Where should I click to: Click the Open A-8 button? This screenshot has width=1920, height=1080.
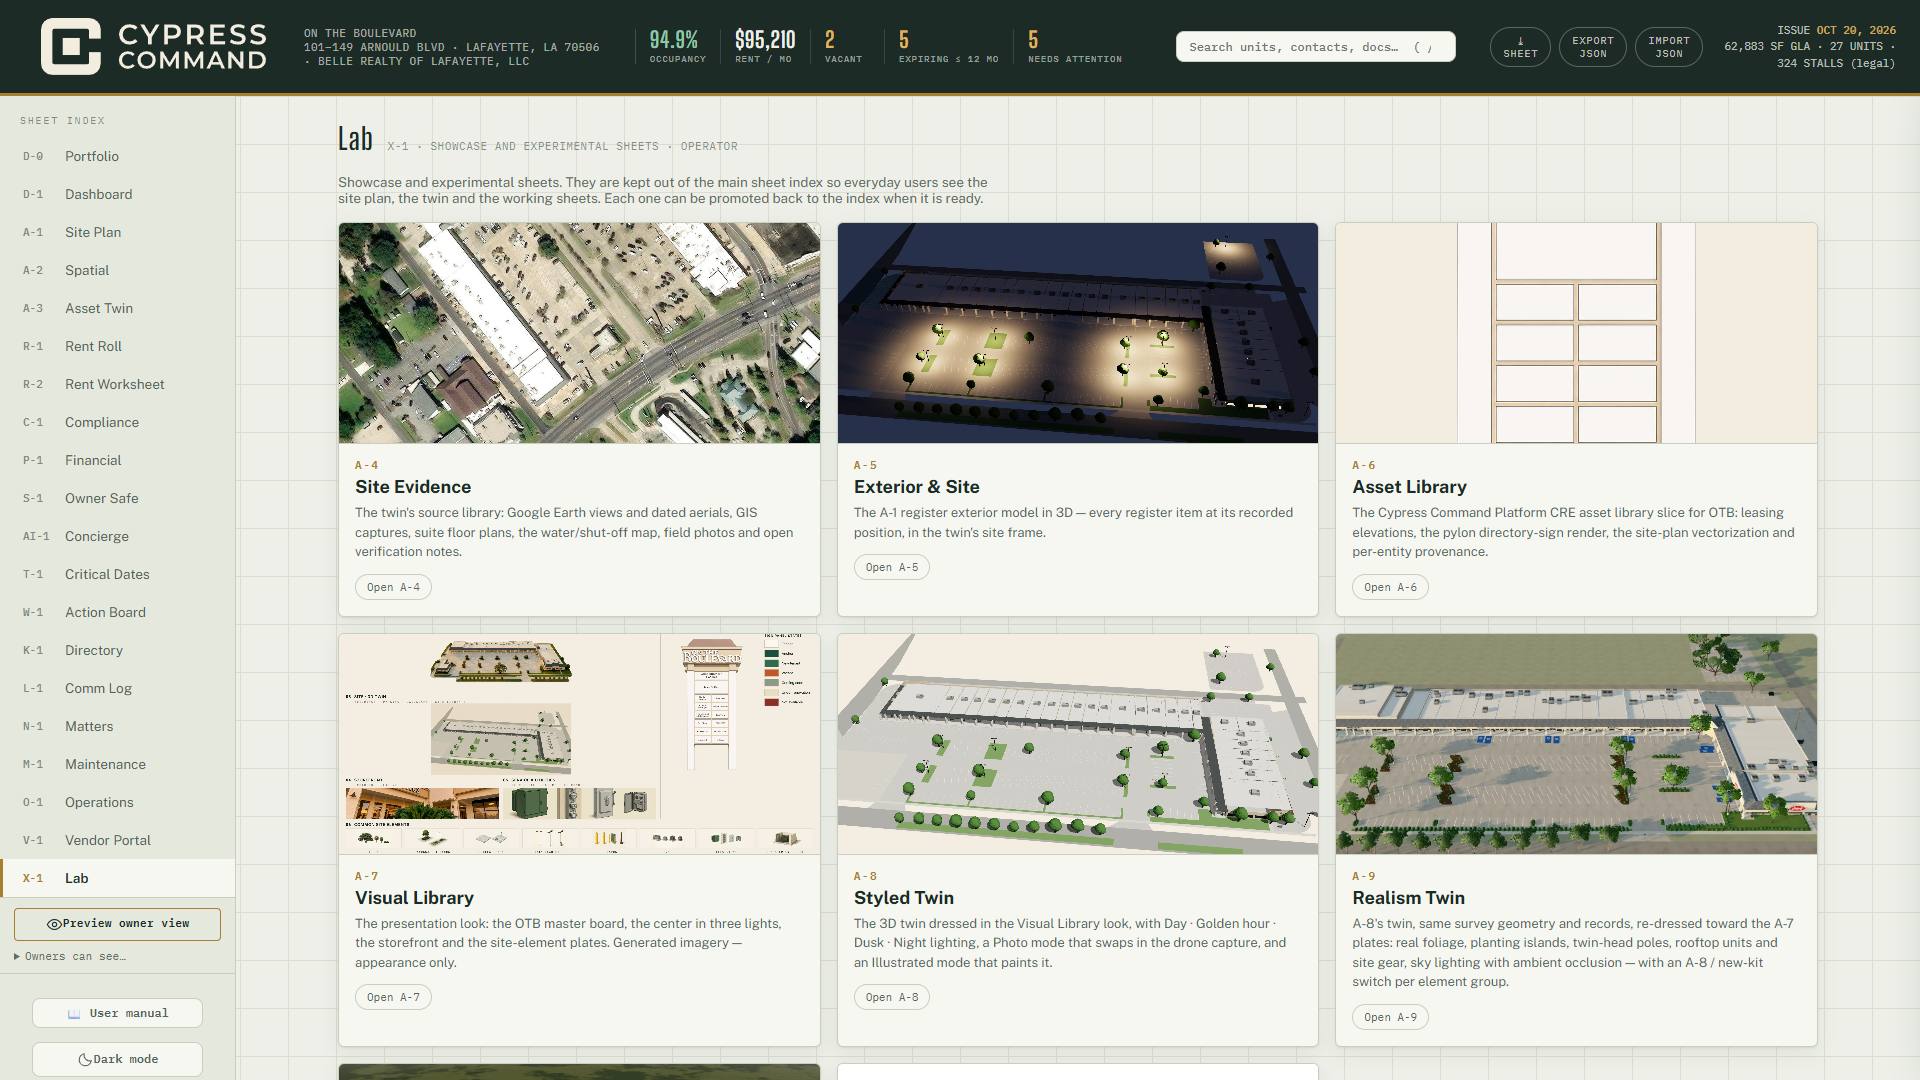[892, 997]
